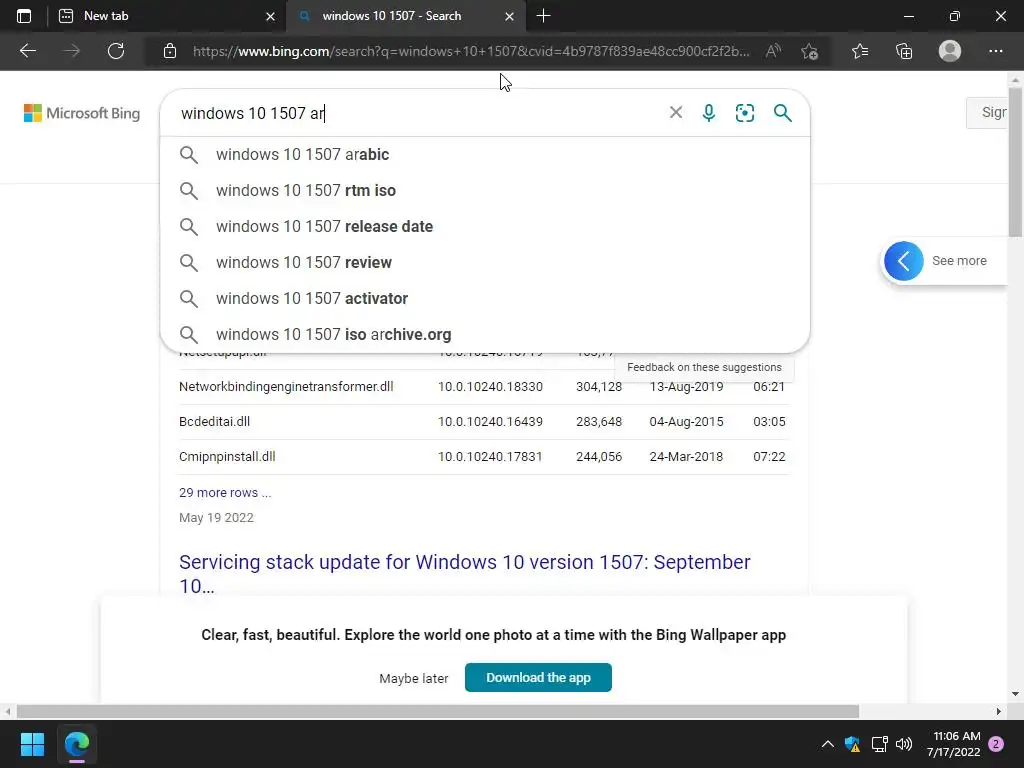
Task: Switch to the New tab tab
Action: pyautogui.click(x=157, y=16)
